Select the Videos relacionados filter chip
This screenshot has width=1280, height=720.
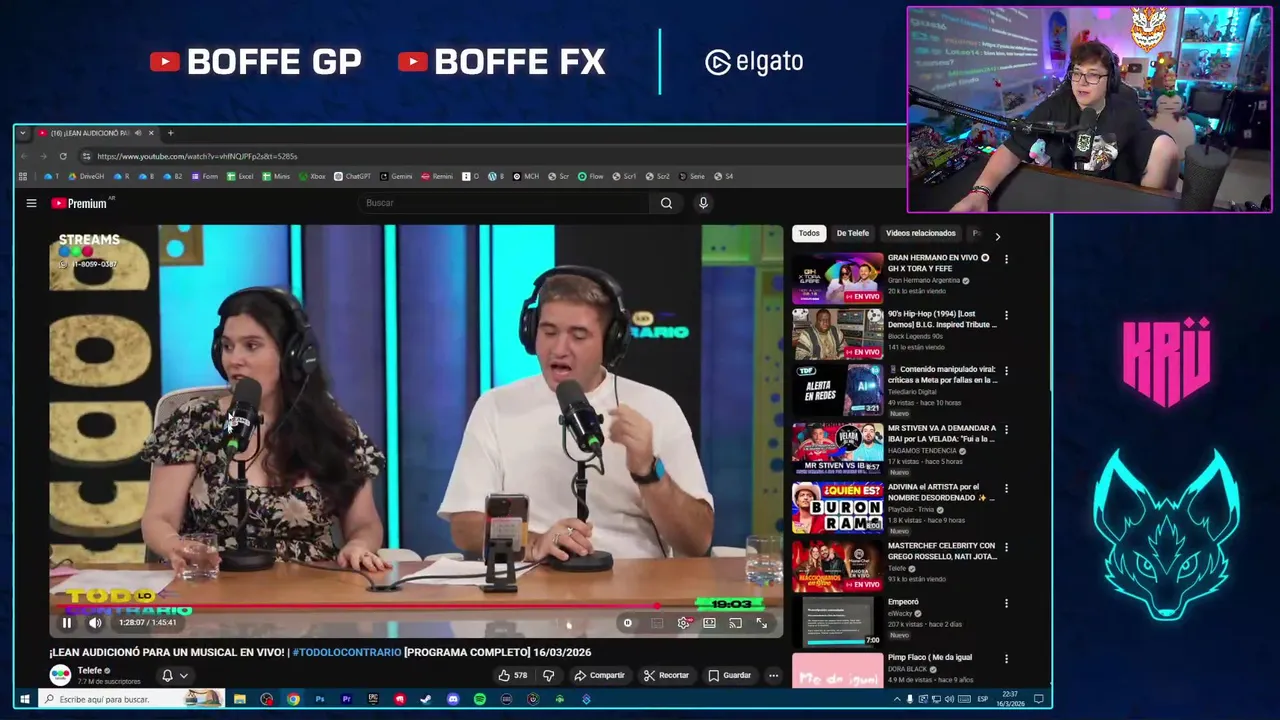click(921, 233)
